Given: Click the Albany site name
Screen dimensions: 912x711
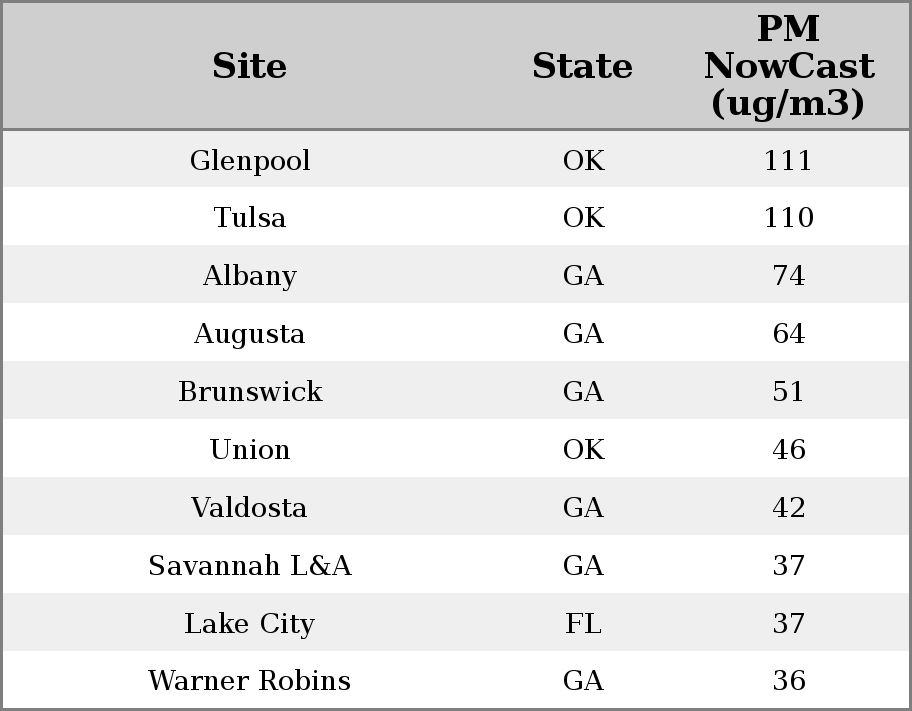Looking at the screenshot, I should [250, 276].
